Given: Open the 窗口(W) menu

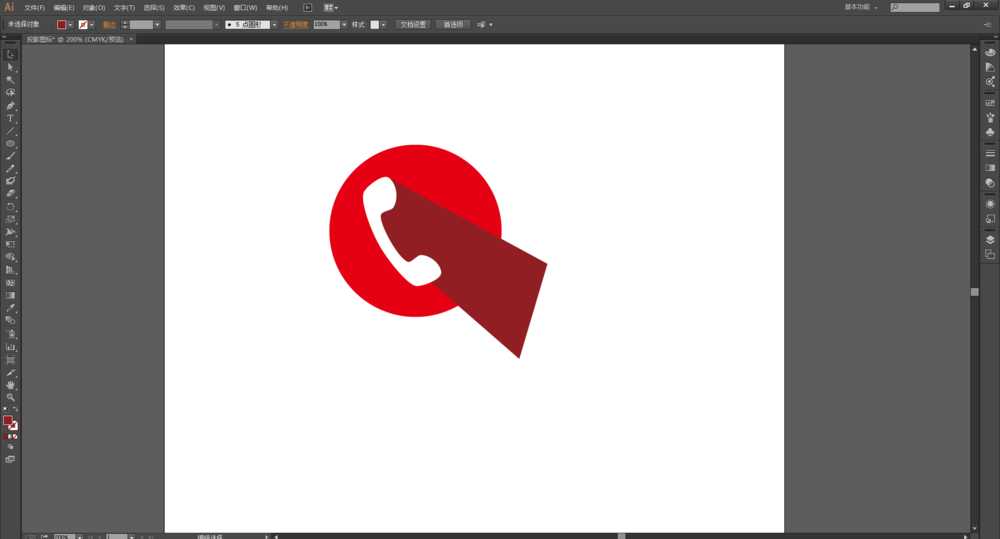Looking at the screenshot, I should pyautogui.click(x=245, y=7).
